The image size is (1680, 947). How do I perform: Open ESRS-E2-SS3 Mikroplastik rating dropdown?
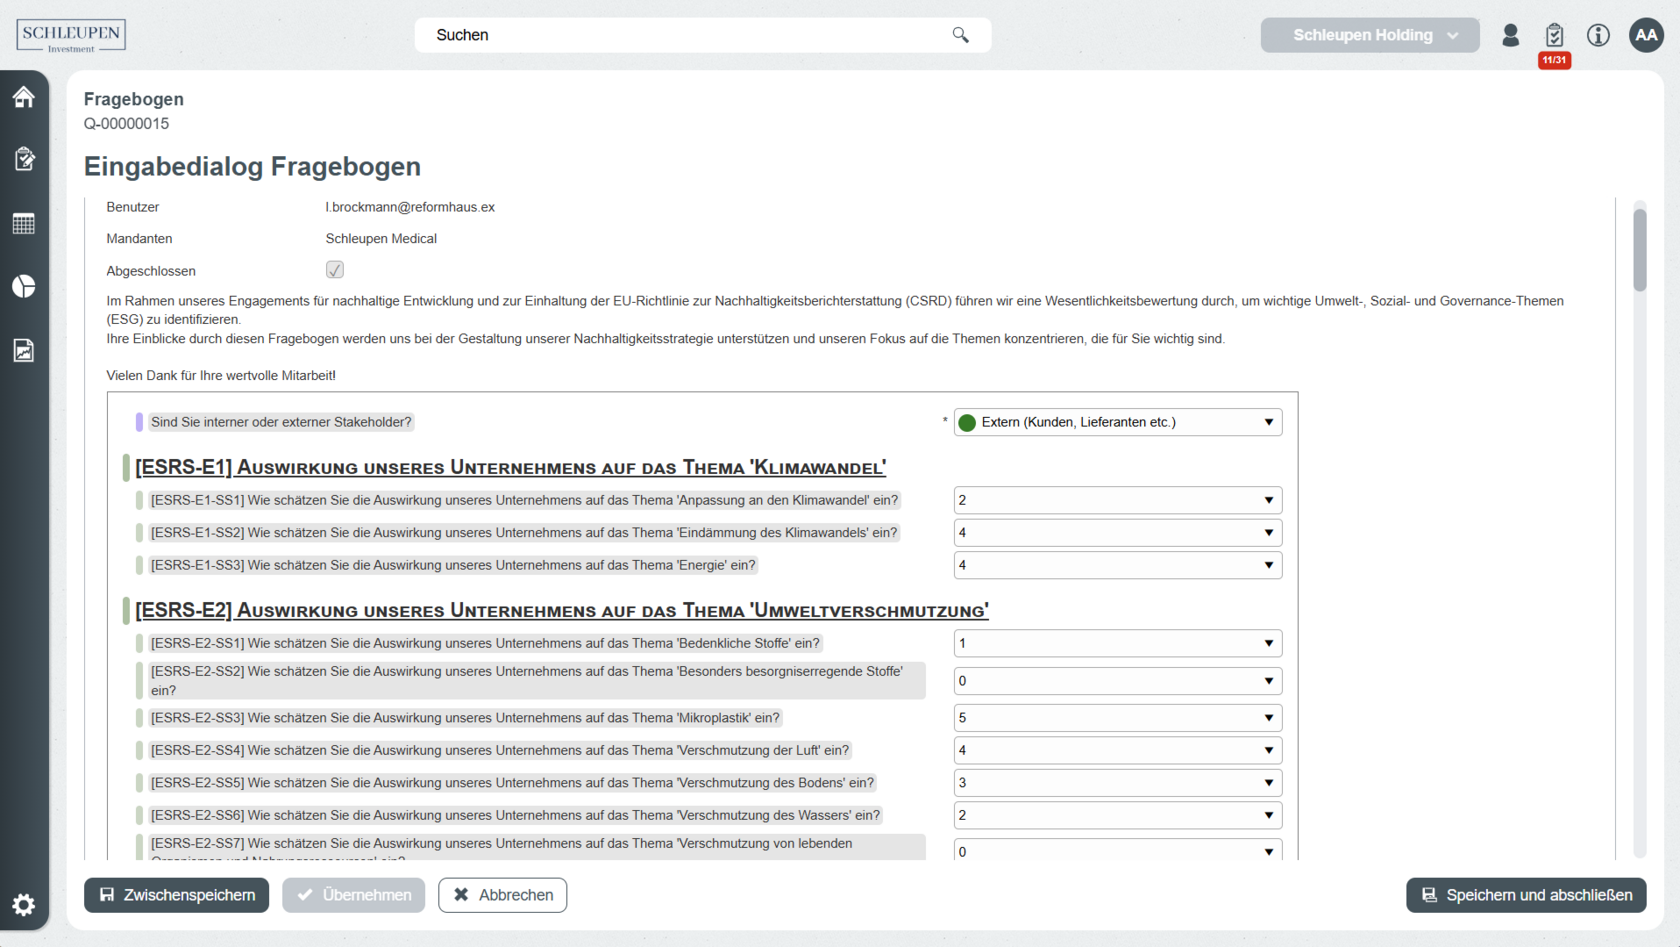click(x=1117, y=718)
